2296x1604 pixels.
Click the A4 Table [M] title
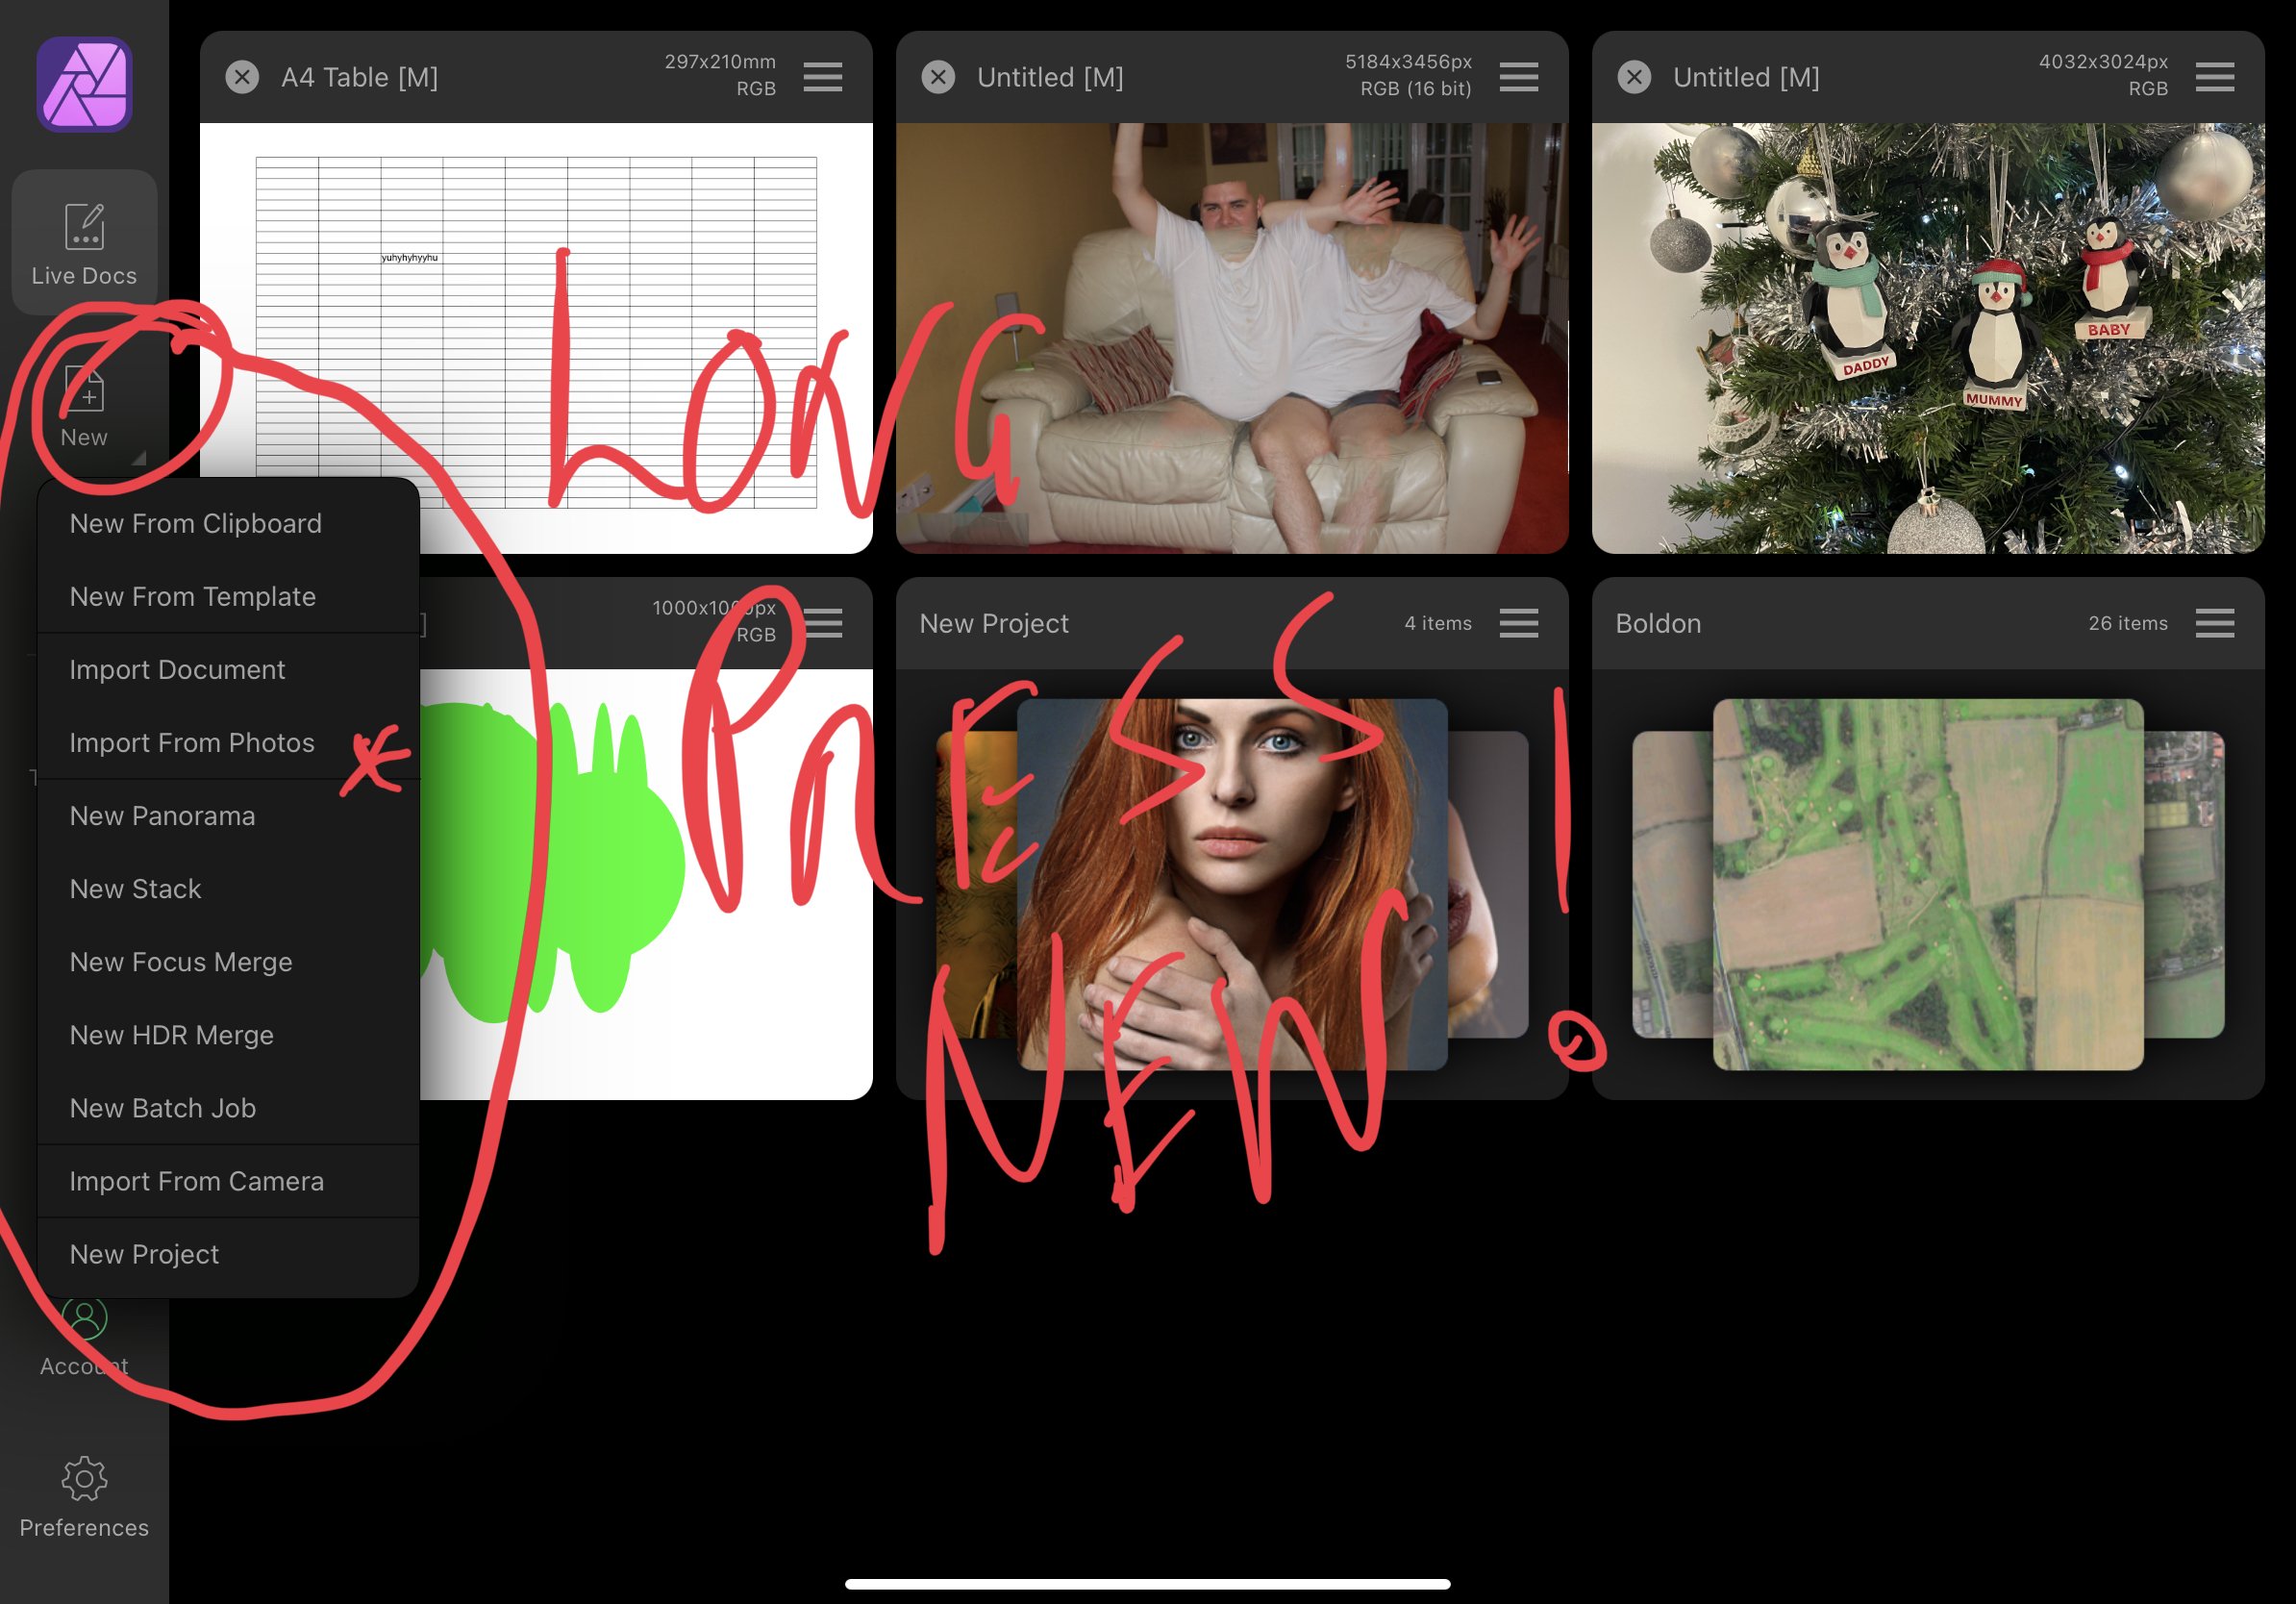click(x=360, y=77)
